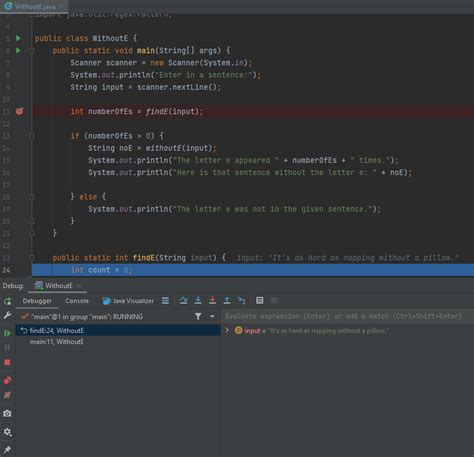Switch to the Console tab
The image size is (474, 457).
click(77, 301)
